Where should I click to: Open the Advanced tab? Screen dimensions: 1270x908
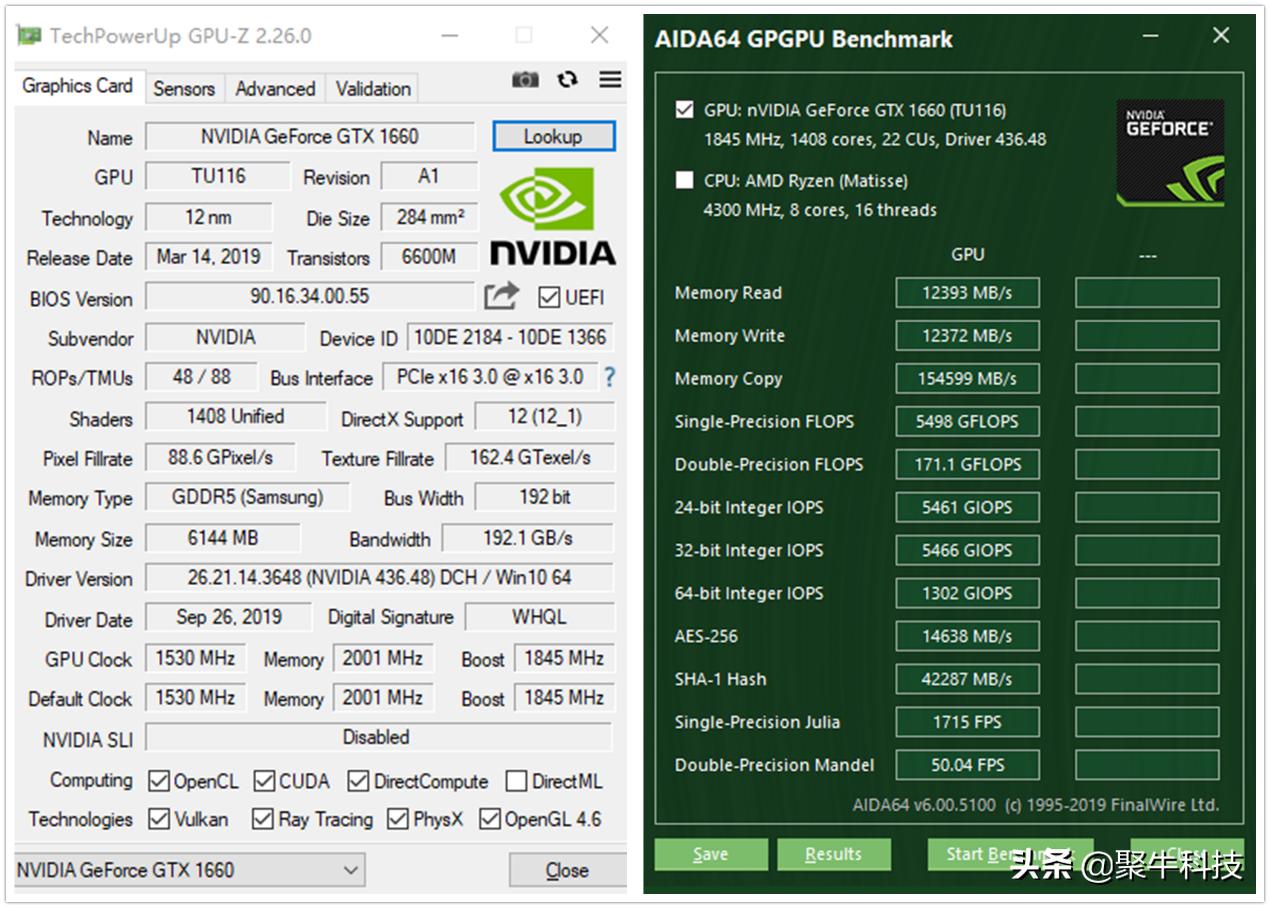tap(275, 88)
